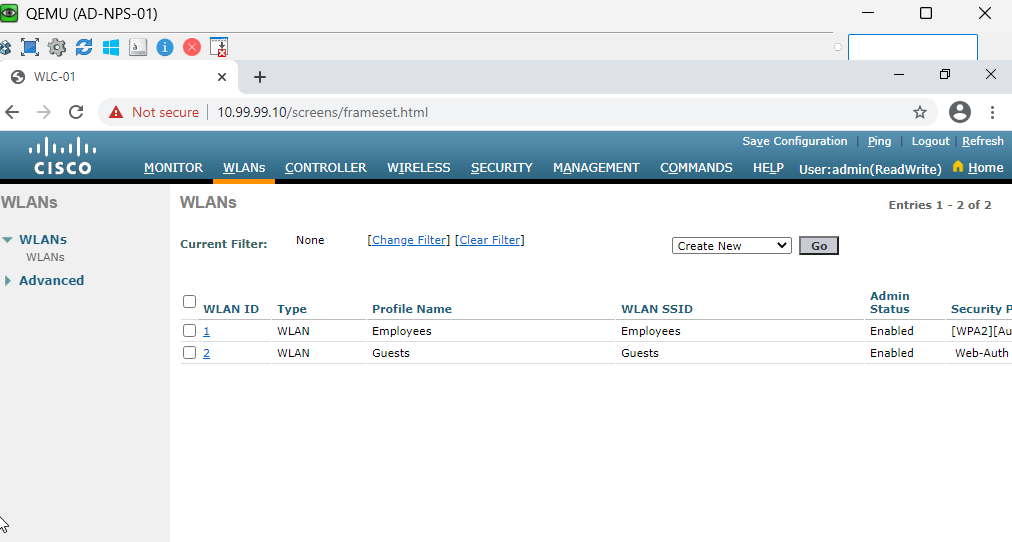
Task: Open the MANAGEMENT menu
Action: 596,168
